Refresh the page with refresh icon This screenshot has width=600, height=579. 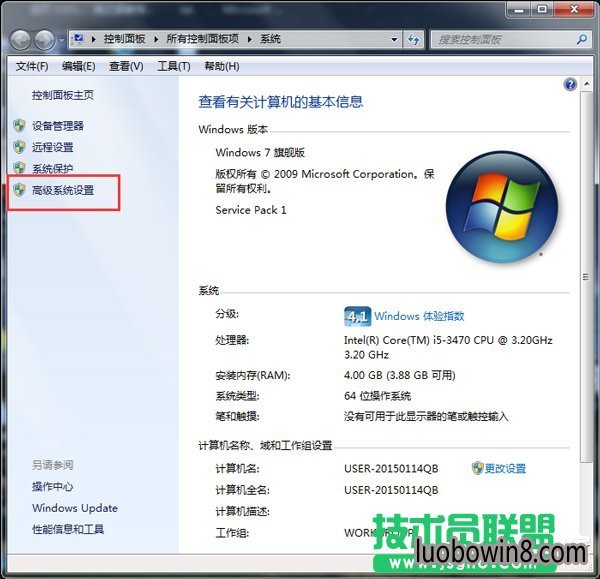(x=413, y=39)
